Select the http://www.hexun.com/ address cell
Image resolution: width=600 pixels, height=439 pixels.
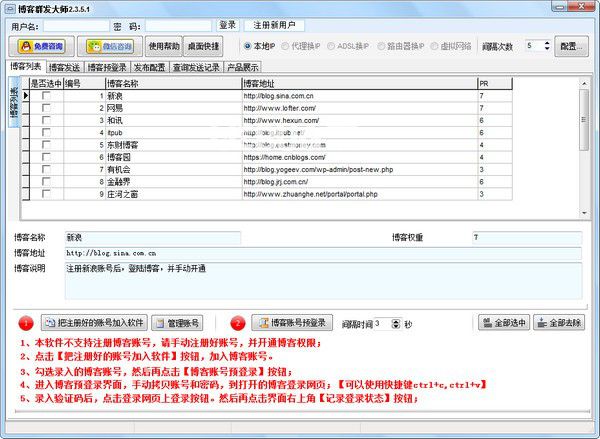point(360,120)
